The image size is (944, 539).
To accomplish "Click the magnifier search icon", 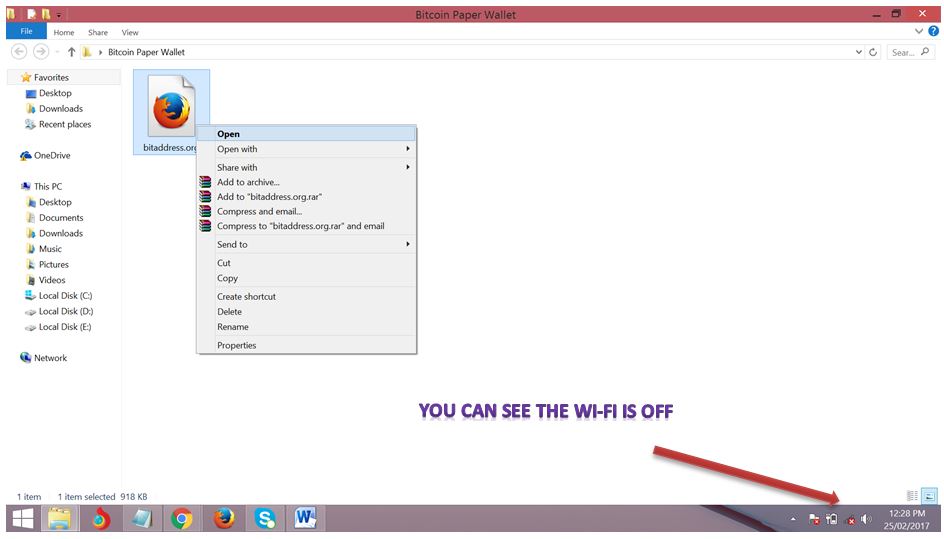I will click(925, 52).
